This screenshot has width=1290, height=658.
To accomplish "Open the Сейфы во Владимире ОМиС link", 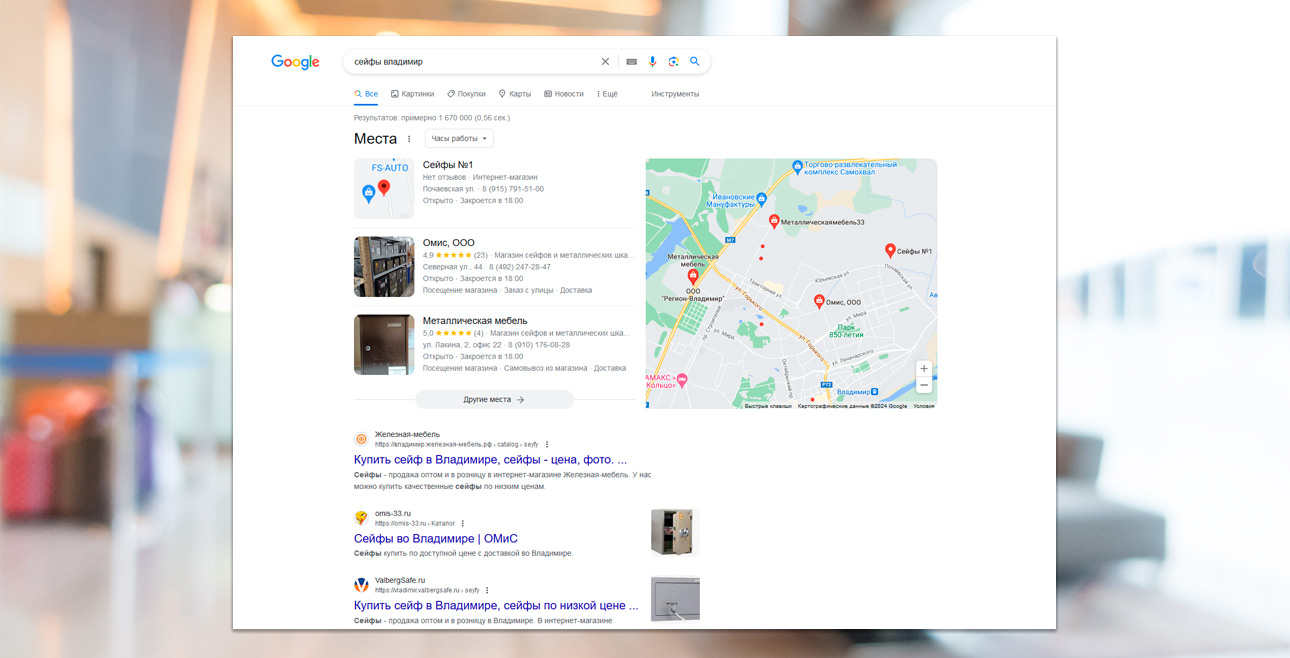I will 435,539.
